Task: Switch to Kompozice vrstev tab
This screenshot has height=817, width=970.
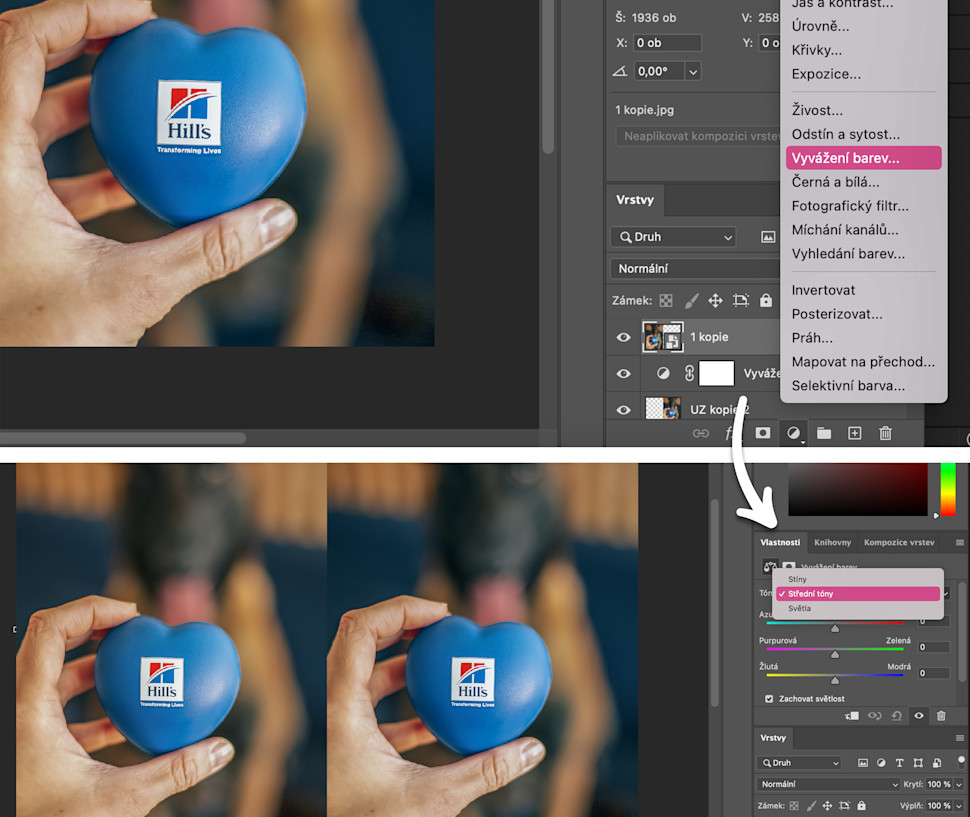Action: [x=899, y=542]
